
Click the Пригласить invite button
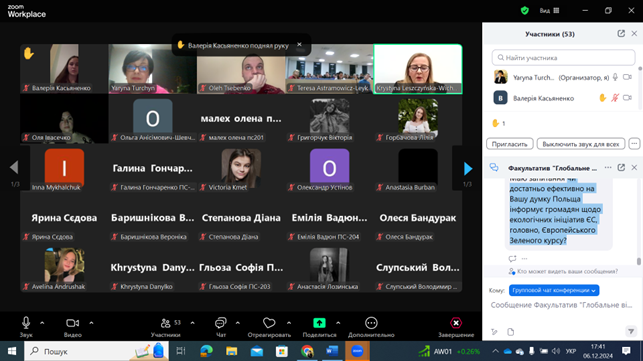coord(510,144)
